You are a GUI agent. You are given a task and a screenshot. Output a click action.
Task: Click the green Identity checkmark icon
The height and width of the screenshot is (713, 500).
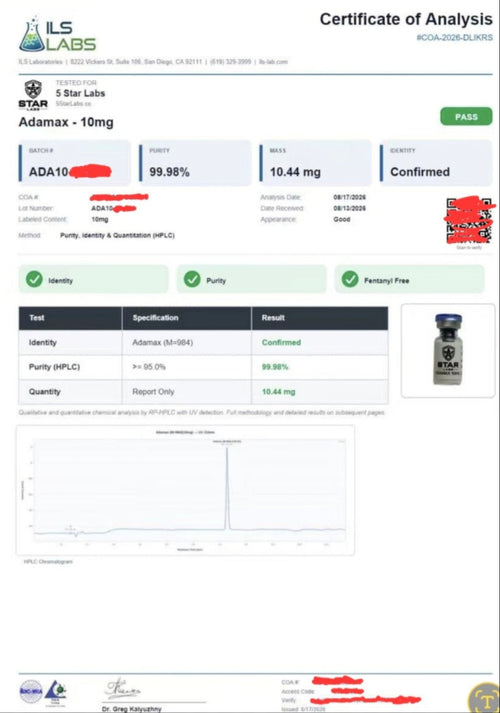[x=34, y=279]
